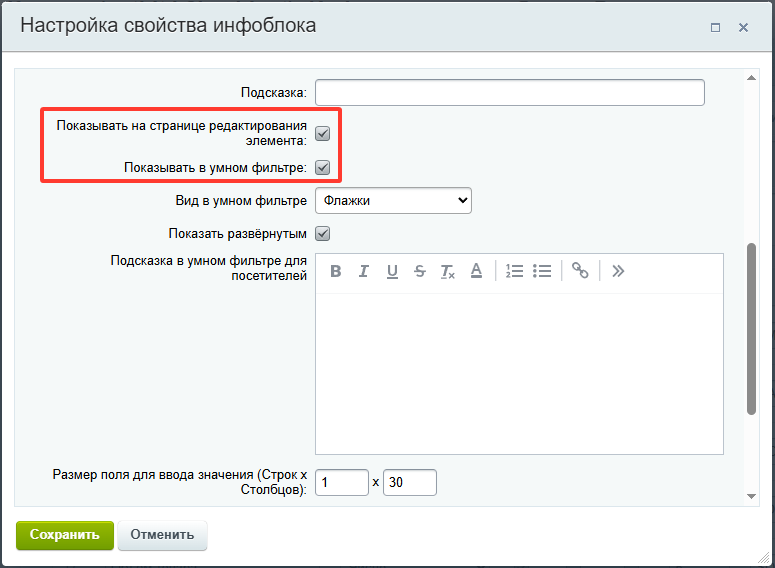Toggle bold formatting in the hint editor
Screen dimensions: 775x568
pos(336,271)
